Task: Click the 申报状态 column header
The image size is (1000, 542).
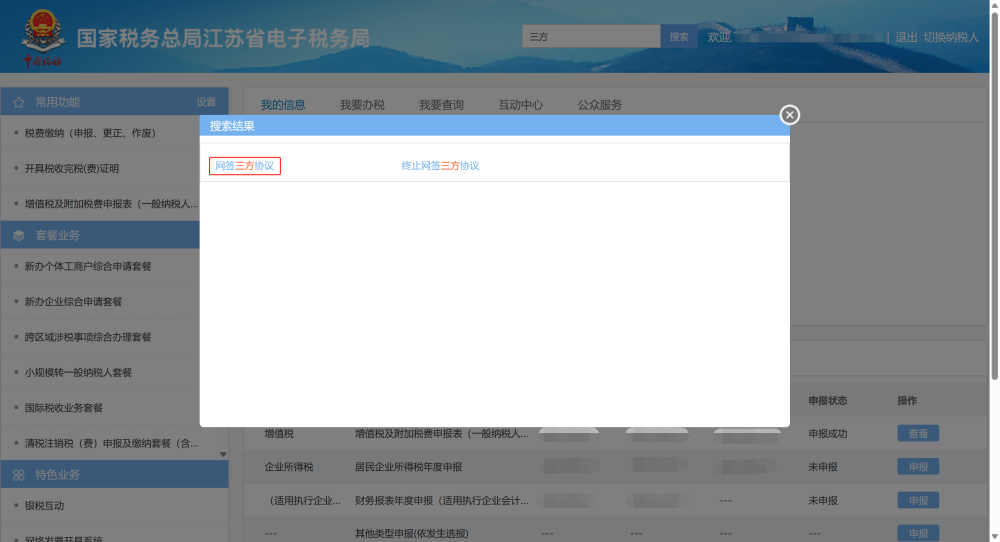Action: coord(828,400)
